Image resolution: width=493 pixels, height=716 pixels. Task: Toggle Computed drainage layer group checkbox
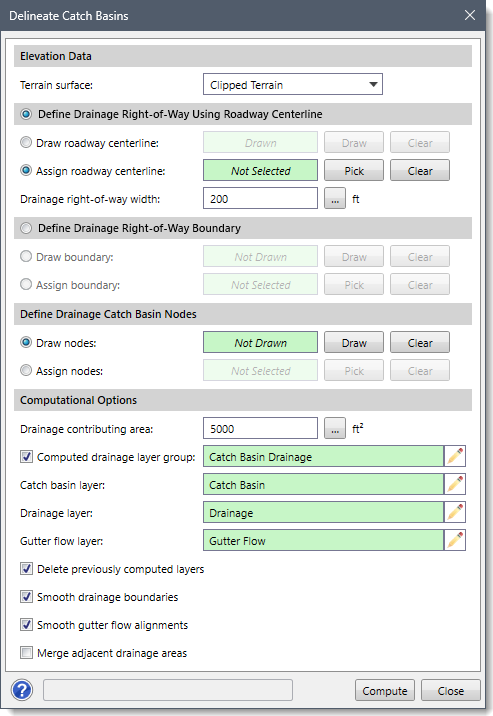coord(26,457)
